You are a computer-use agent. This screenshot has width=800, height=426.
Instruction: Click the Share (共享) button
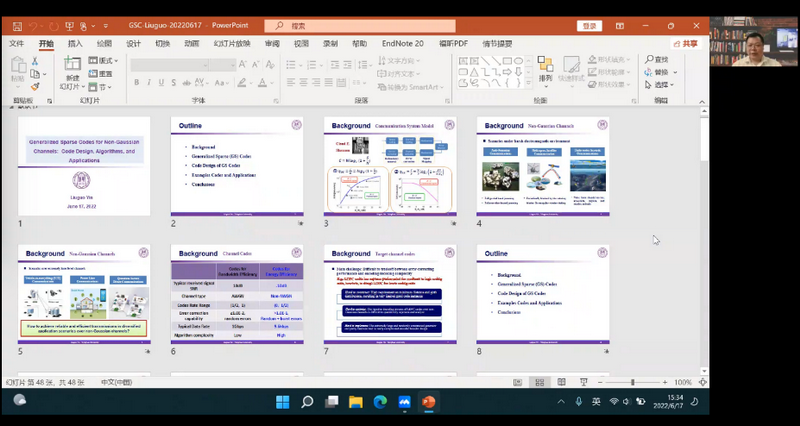click(x=686, y=44)
